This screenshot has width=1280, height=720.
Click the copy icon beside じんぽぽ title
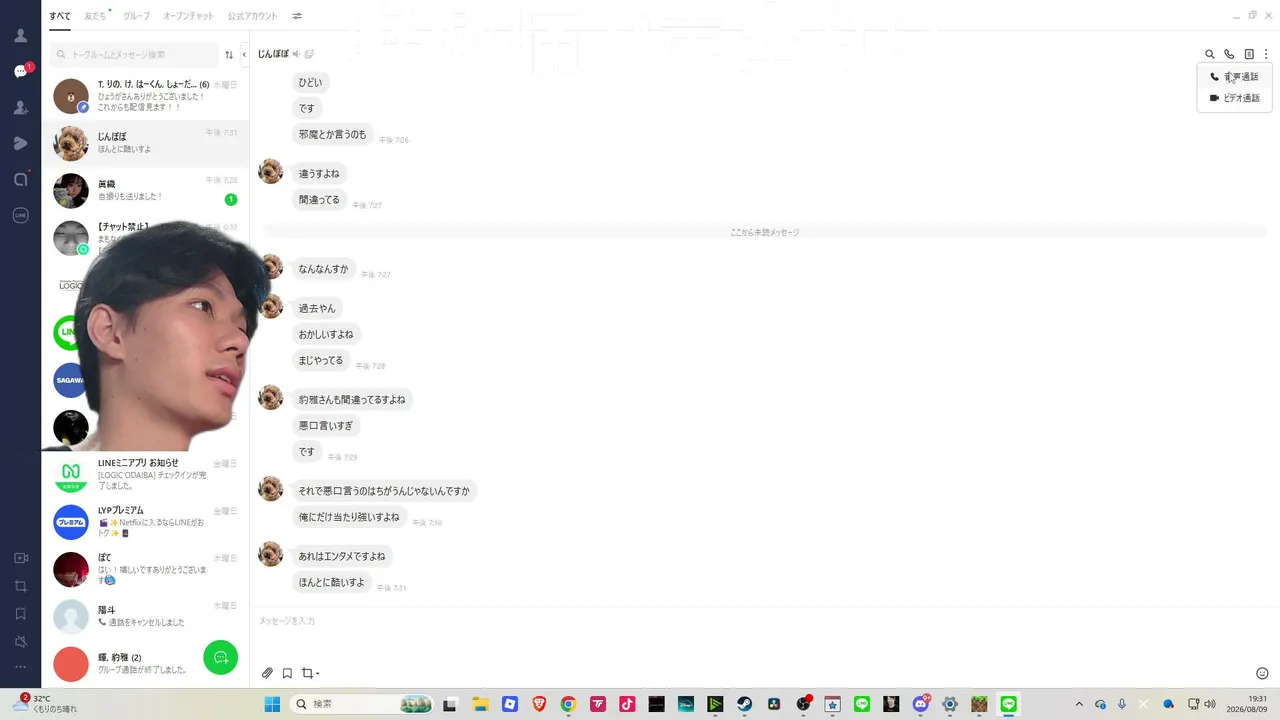309,54
